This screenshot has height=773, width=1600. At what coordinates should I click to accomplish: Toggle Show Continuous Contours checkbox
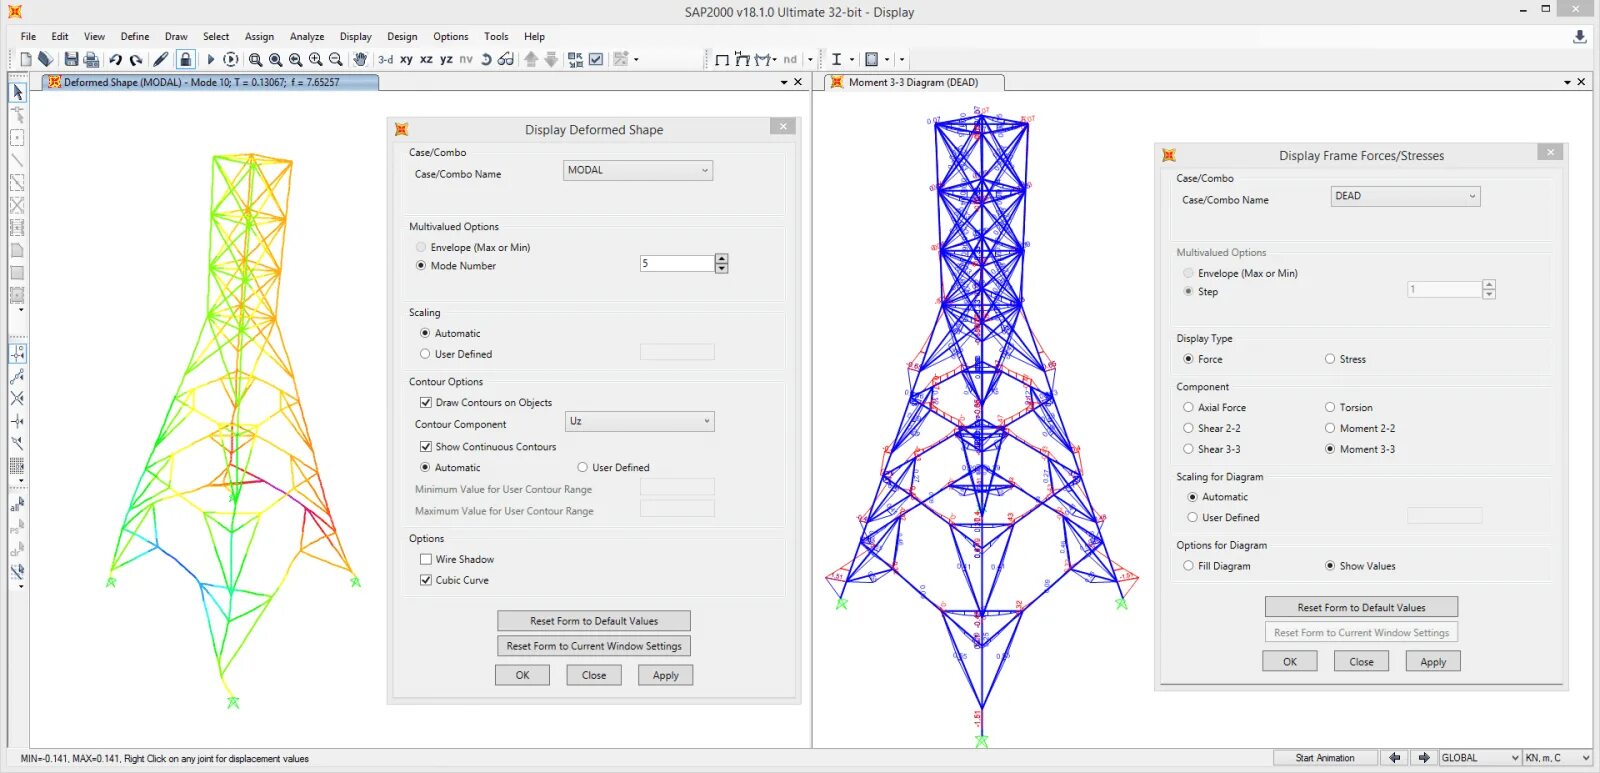(x=426, y=447)
